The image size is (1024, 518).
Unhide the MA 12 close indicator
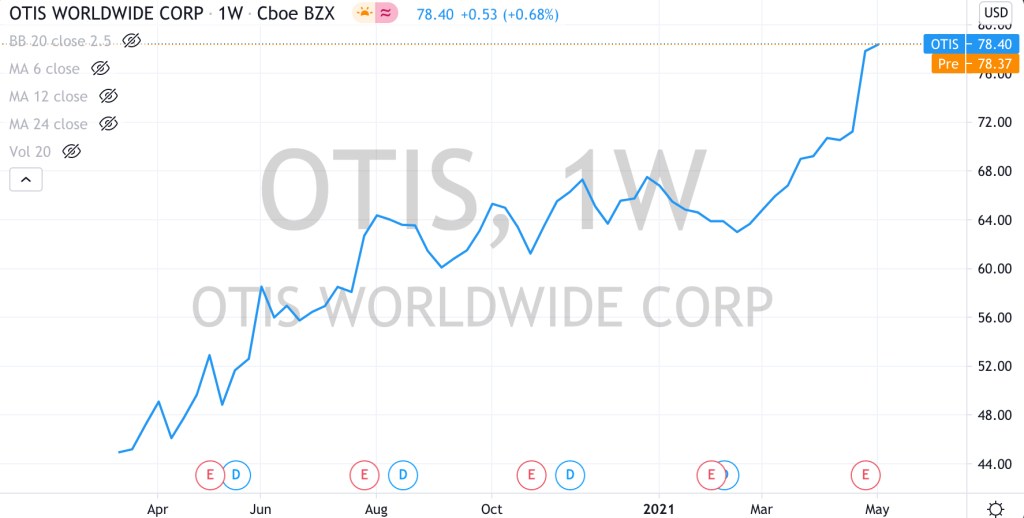point(109,97)
